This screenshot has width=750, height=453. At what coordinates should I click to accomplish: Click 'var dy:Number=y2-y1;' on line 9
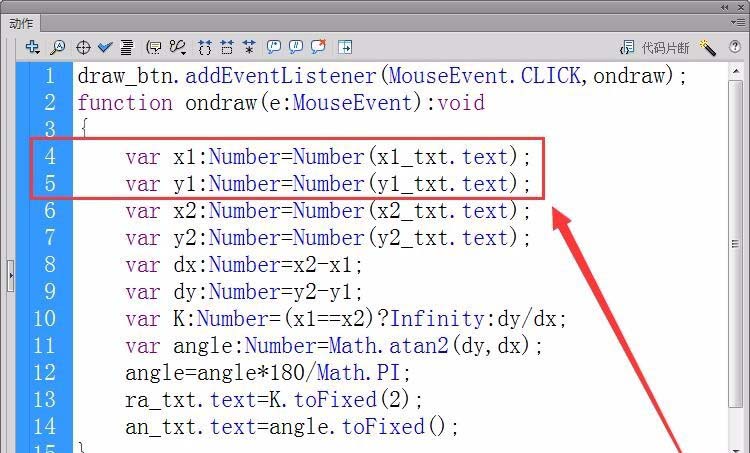tap(244, 292)
